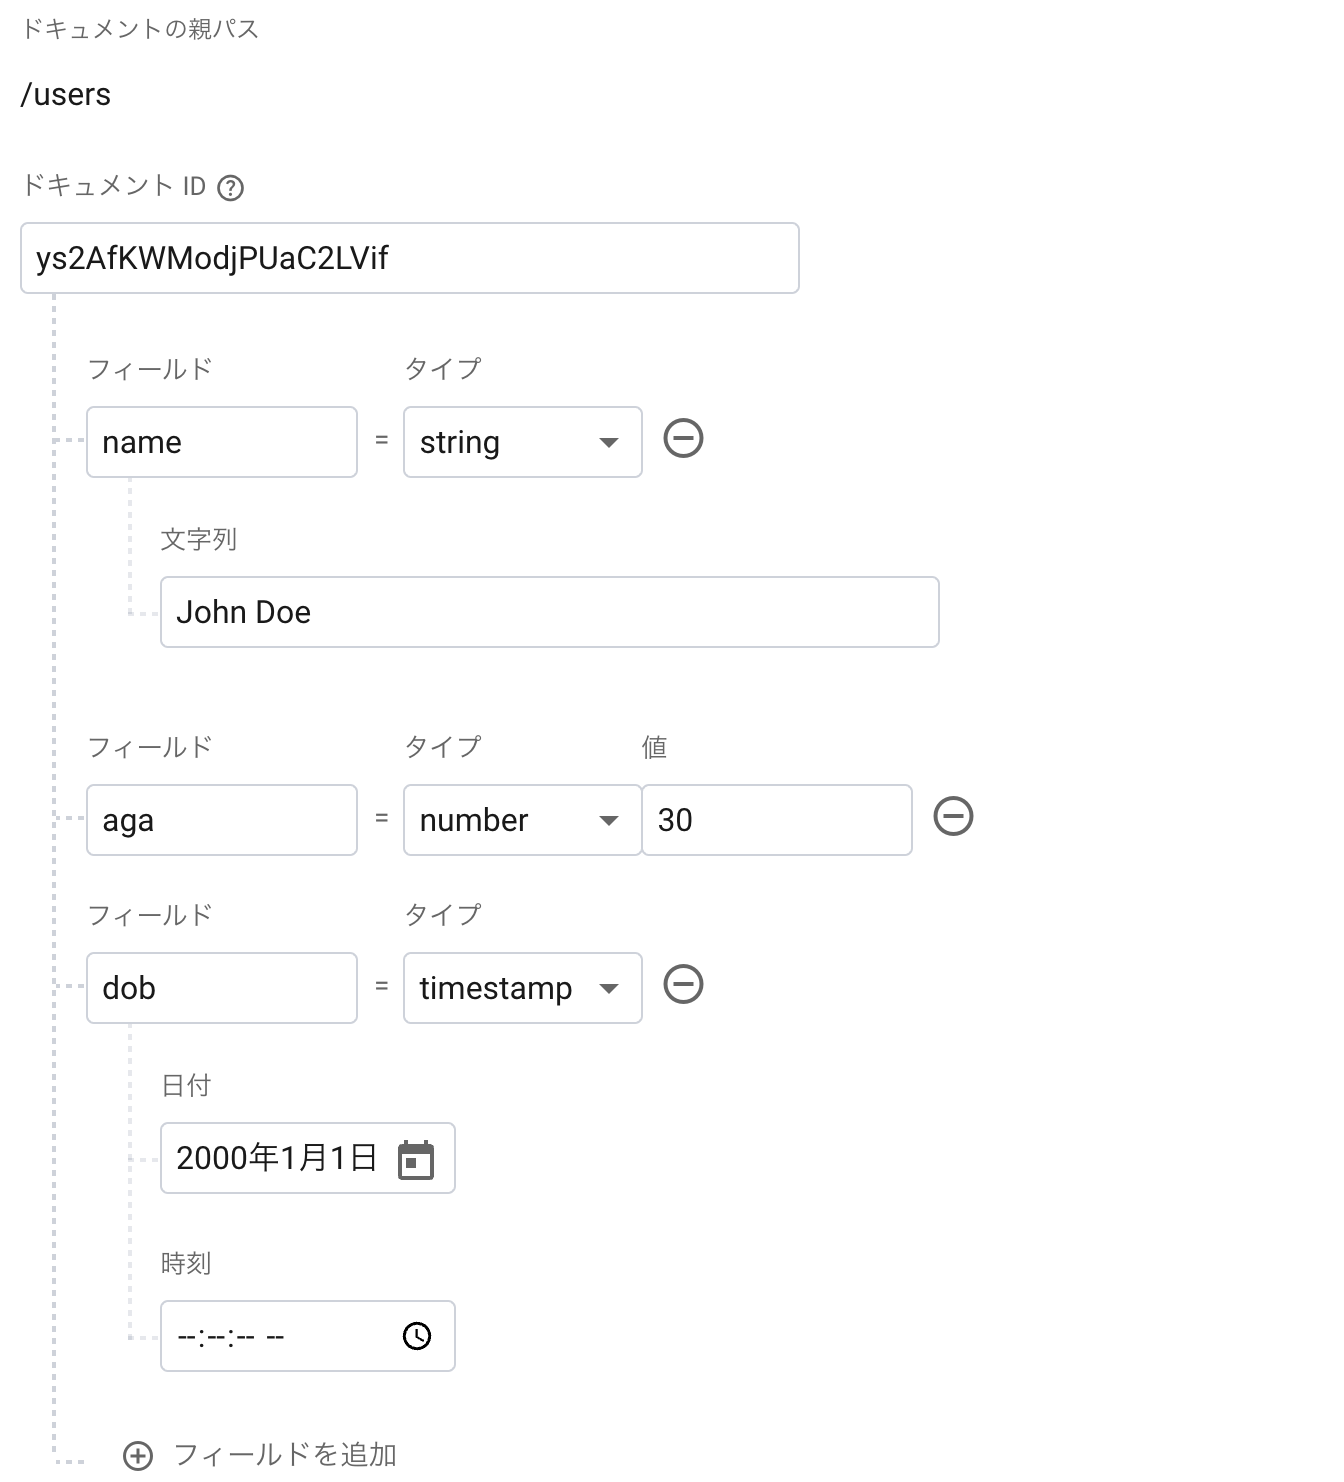
Task: Click the aga field name input
Action: (x=222, y=820)
